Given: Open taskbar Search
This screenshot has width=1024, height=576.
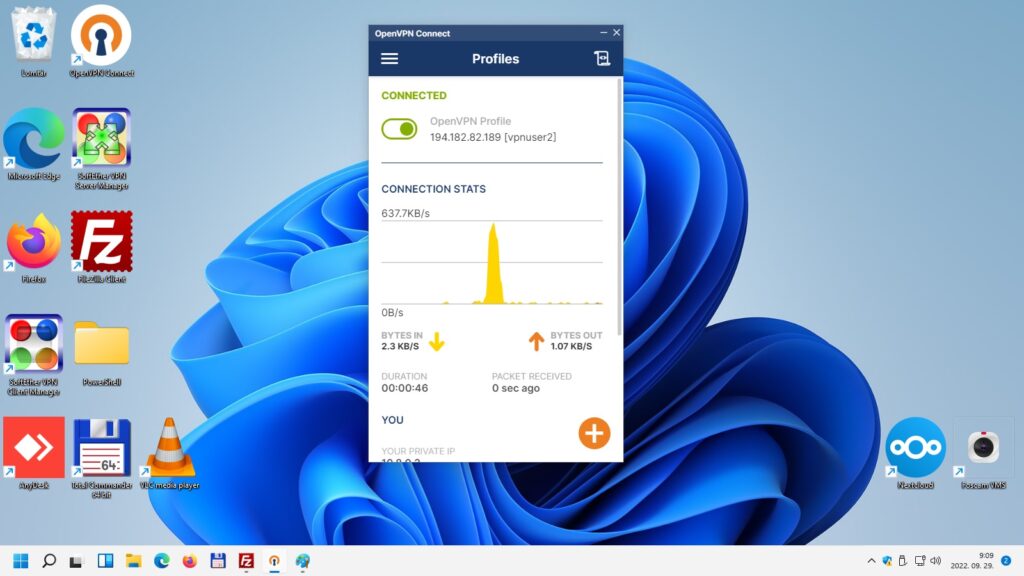Looking at the screenshot, I should click(x=49, y=561).
